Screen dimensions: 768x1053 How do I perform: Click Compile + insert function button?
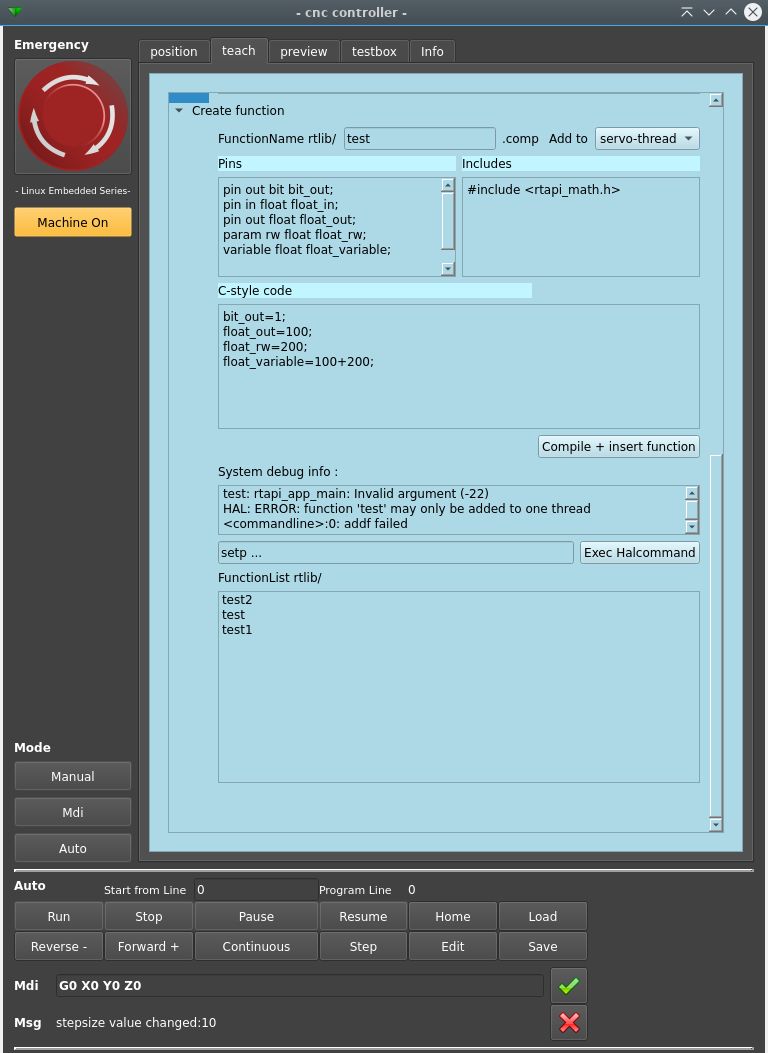pyautogui.click(x=618, y=447)
